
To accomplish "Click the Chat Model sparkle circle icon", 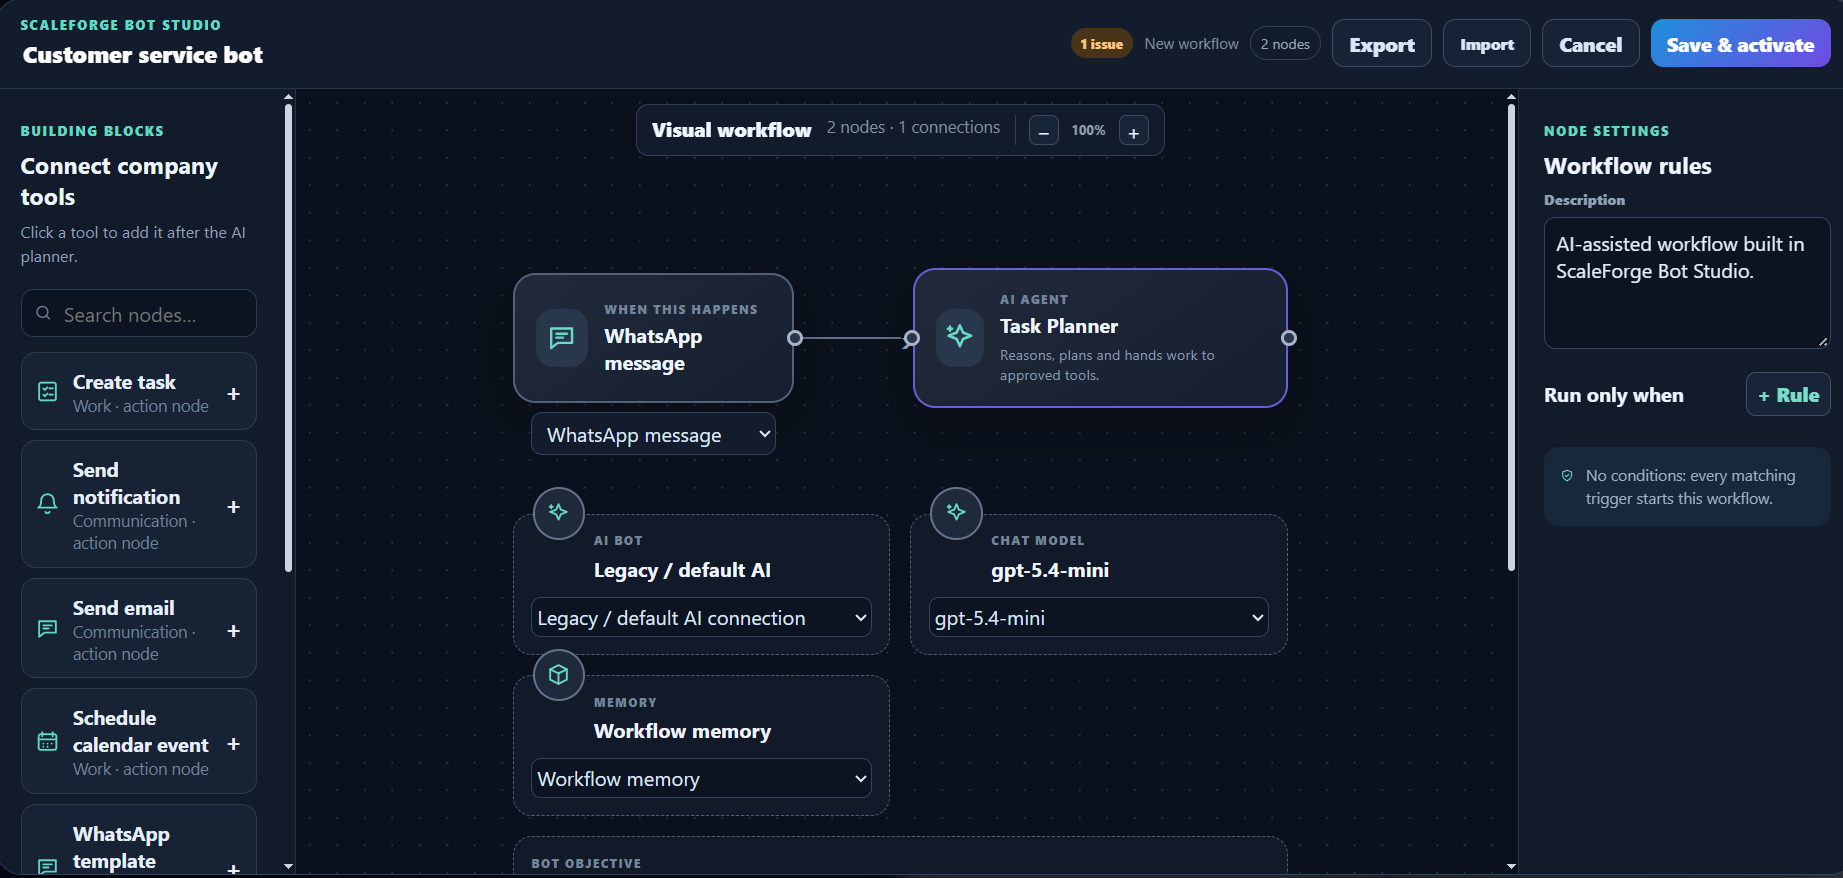I will 956,513.
